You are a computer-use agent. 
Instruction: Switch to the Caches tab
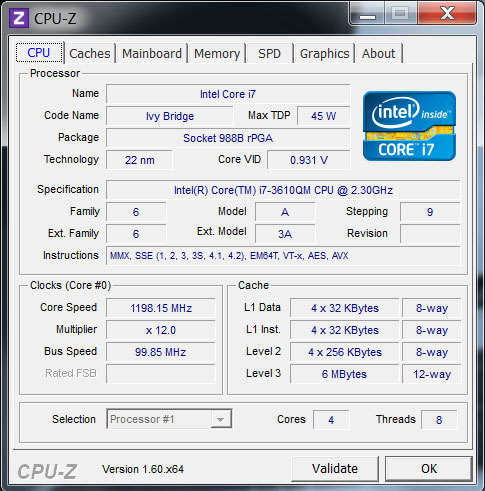90,53
